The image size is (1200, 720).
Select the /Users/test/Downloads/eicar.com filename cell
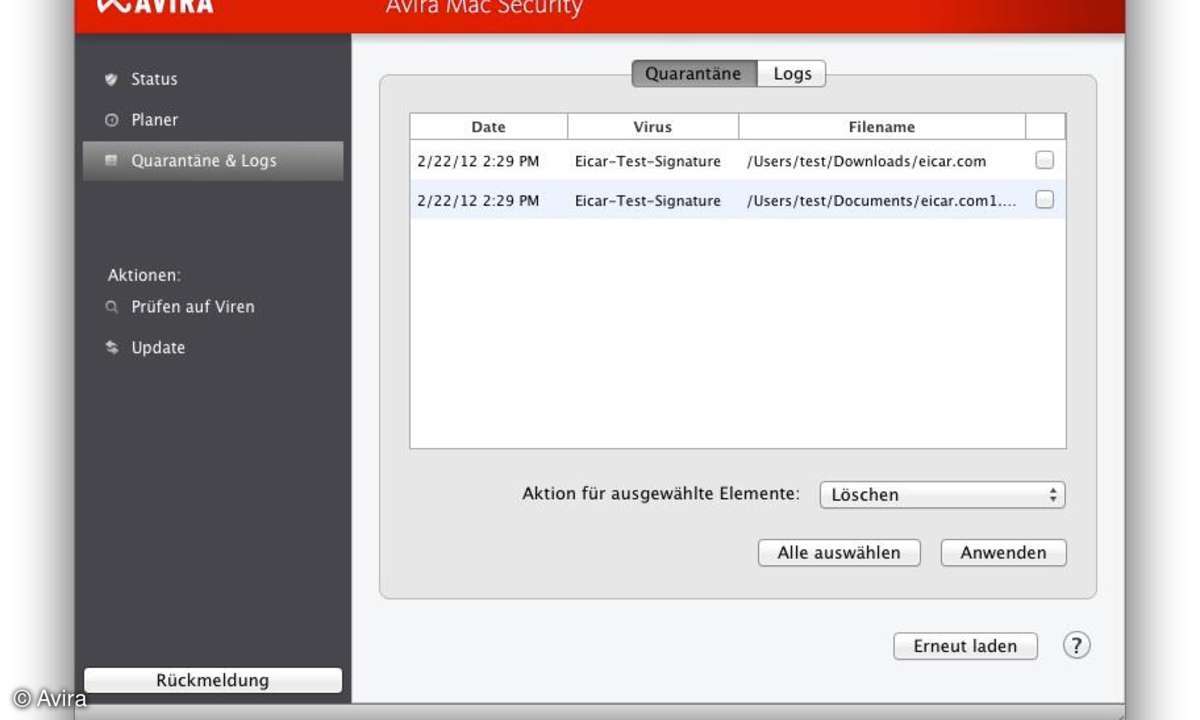coord(866,161)
